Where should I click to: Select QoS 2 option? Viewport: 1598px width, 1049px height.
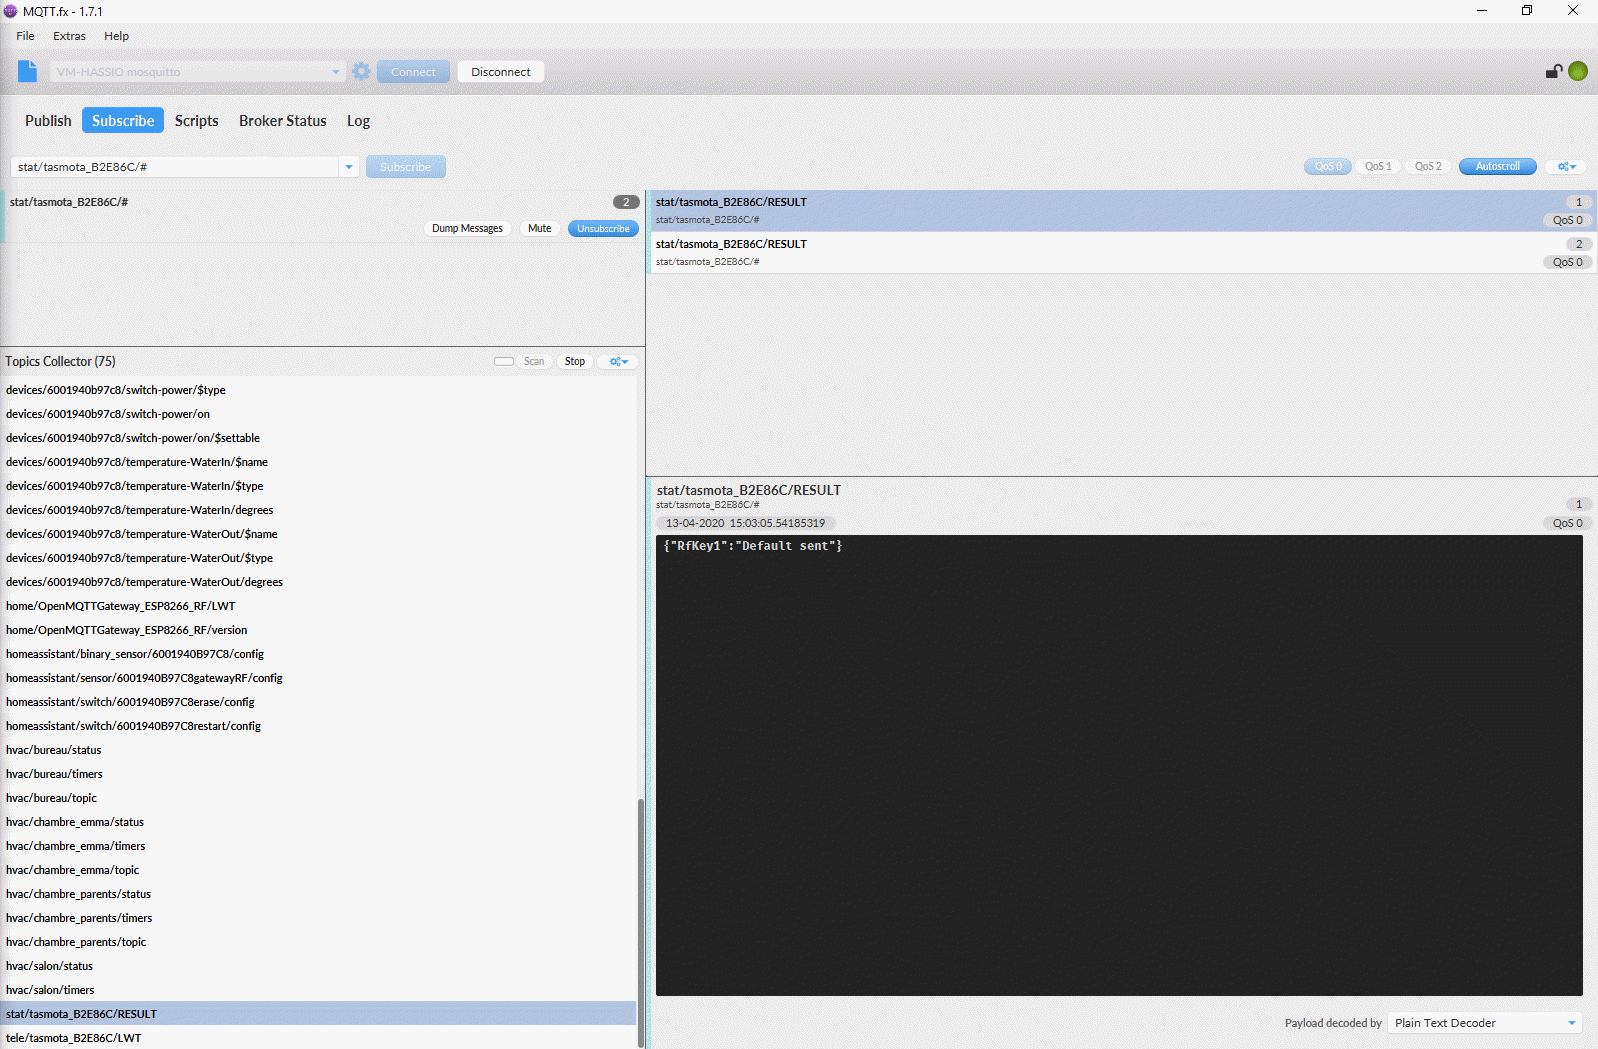(1428, 167)
